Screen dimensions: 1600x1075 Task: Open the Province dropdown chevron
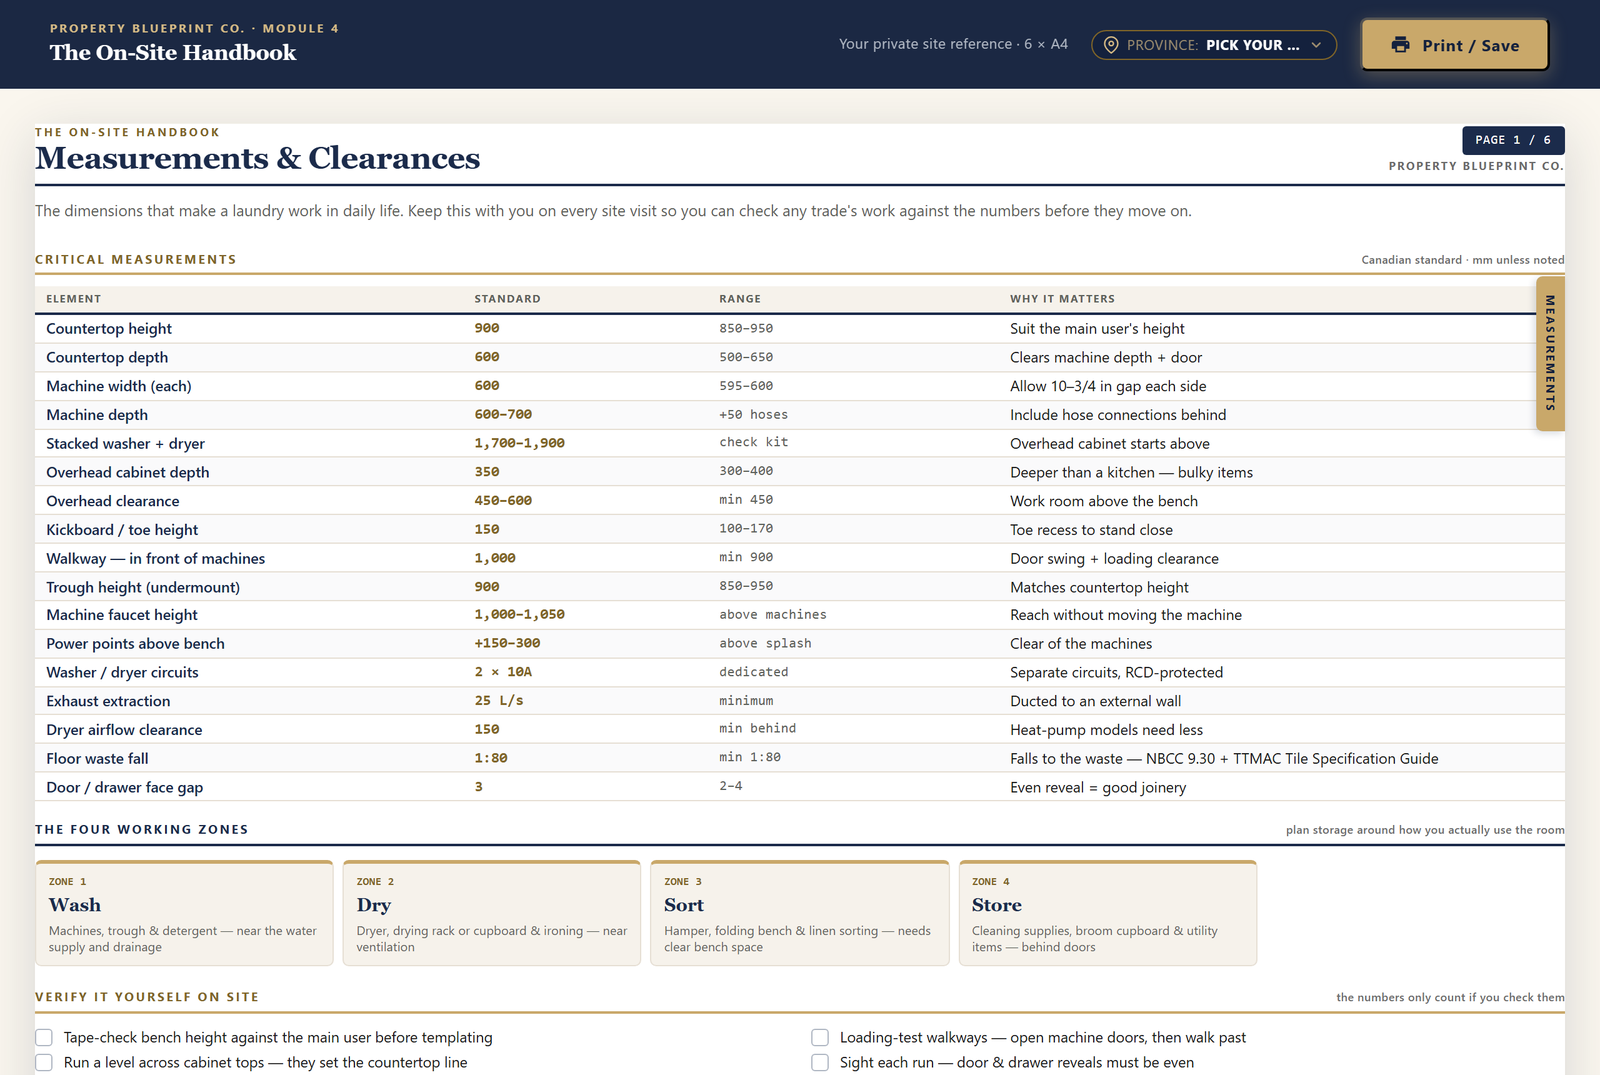tap(1316, 45)
